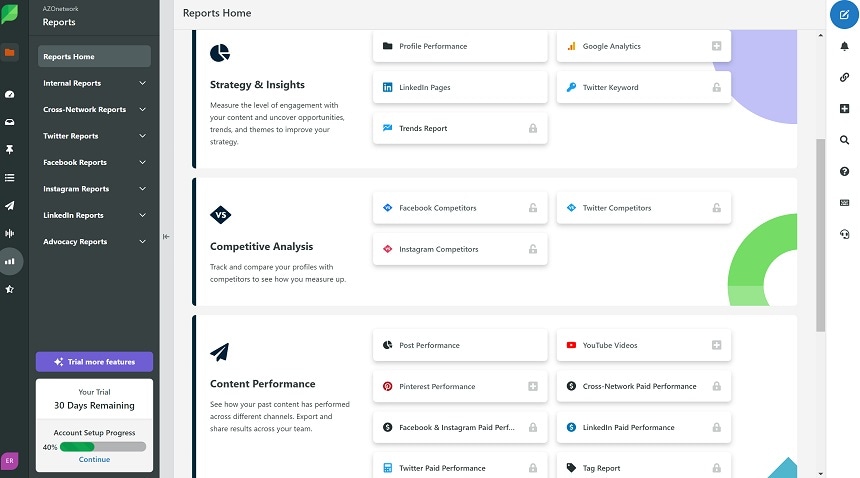Click Trial more features button

click(x=94, y=362)
